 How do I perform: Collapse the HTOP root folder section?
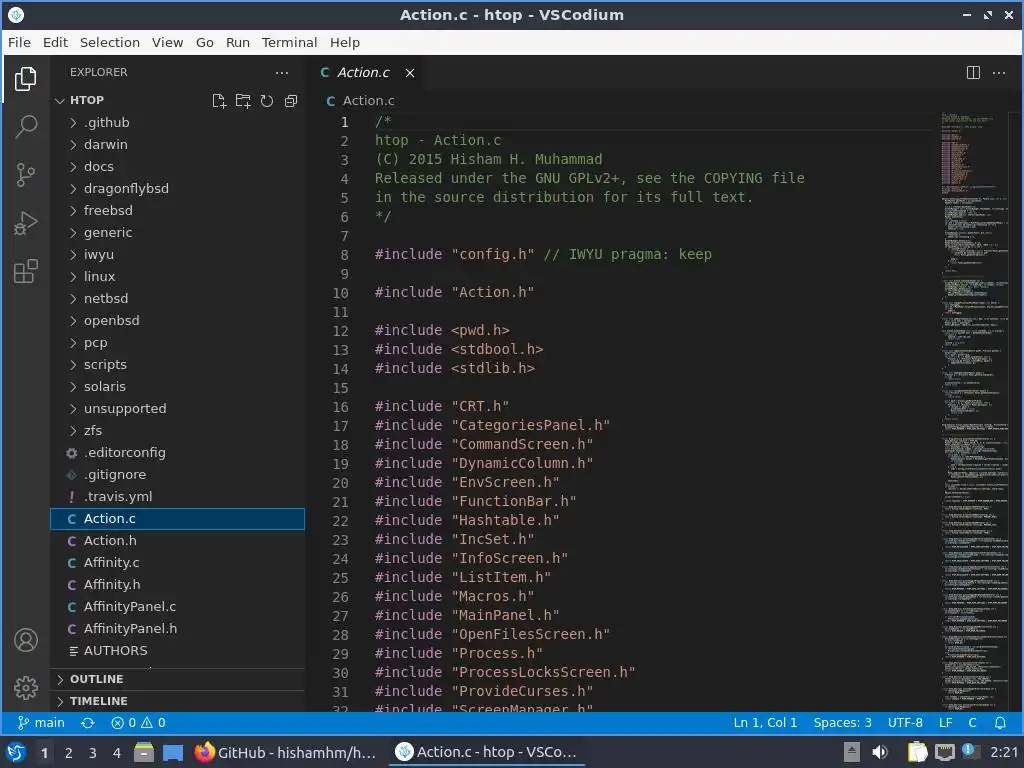point(86,101)
